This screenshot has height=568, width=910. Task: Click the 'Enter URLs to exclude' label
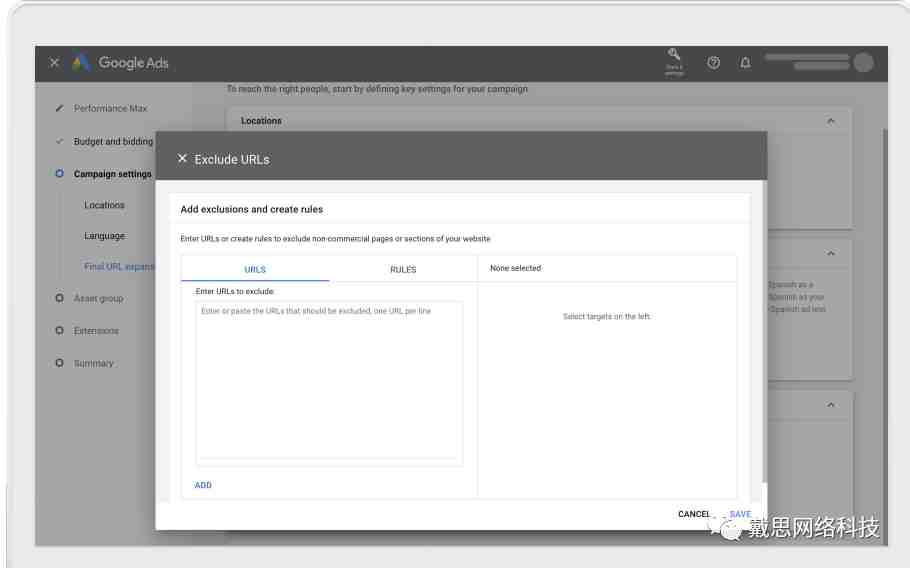[234, 291]
